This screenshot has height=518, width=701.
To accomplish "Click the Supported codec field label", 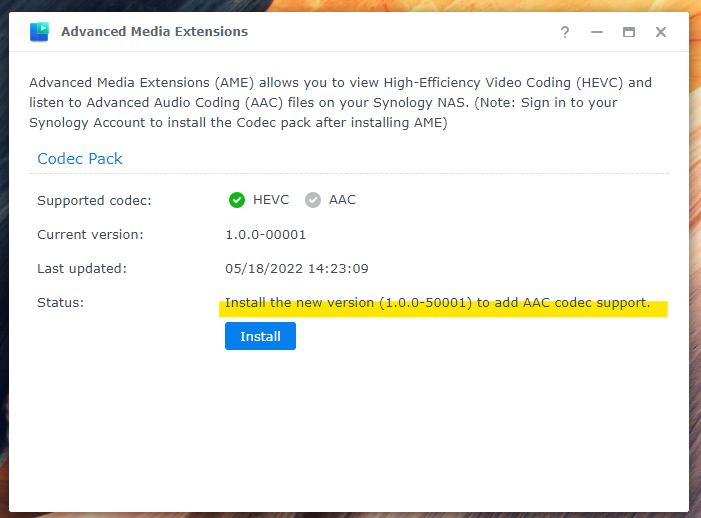I will point(94,201).
